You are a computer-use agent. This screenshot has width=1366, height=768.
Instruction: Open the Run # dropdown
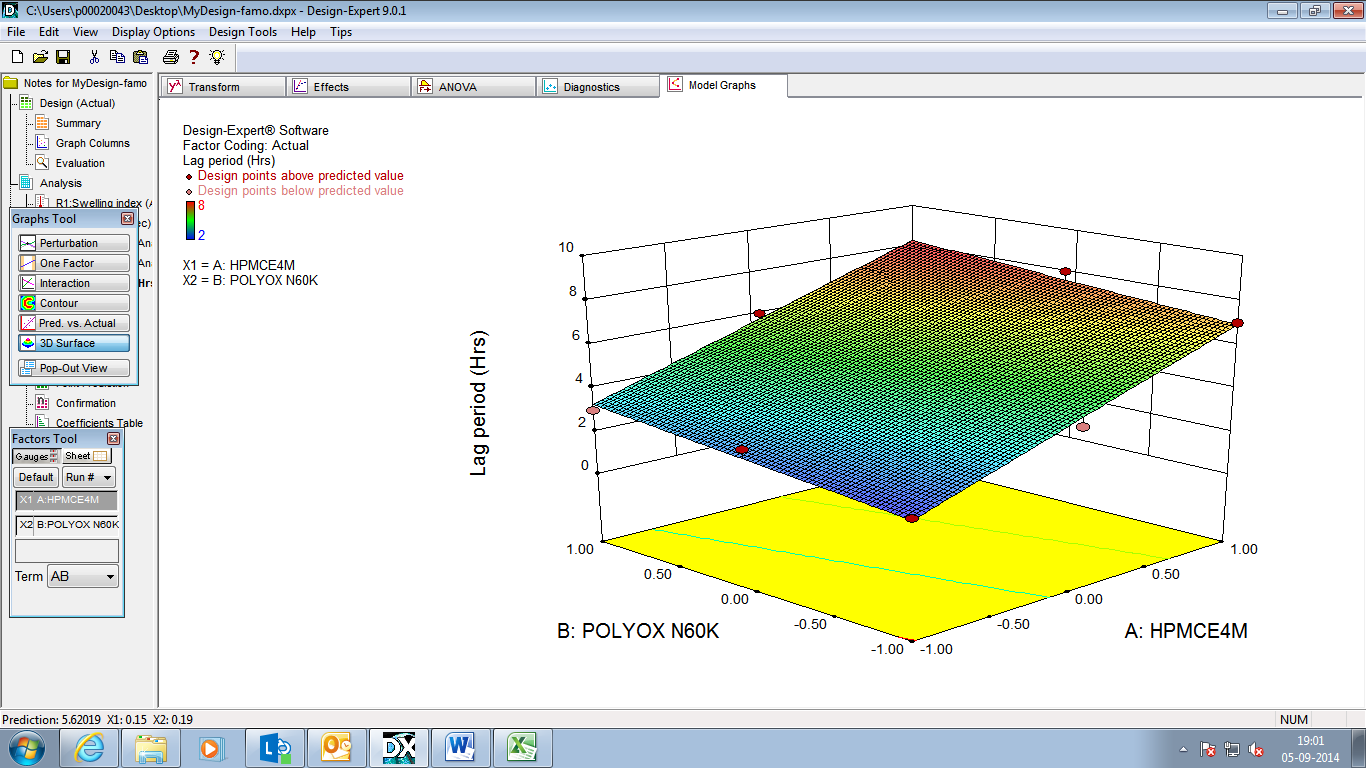tap(88, 477)
